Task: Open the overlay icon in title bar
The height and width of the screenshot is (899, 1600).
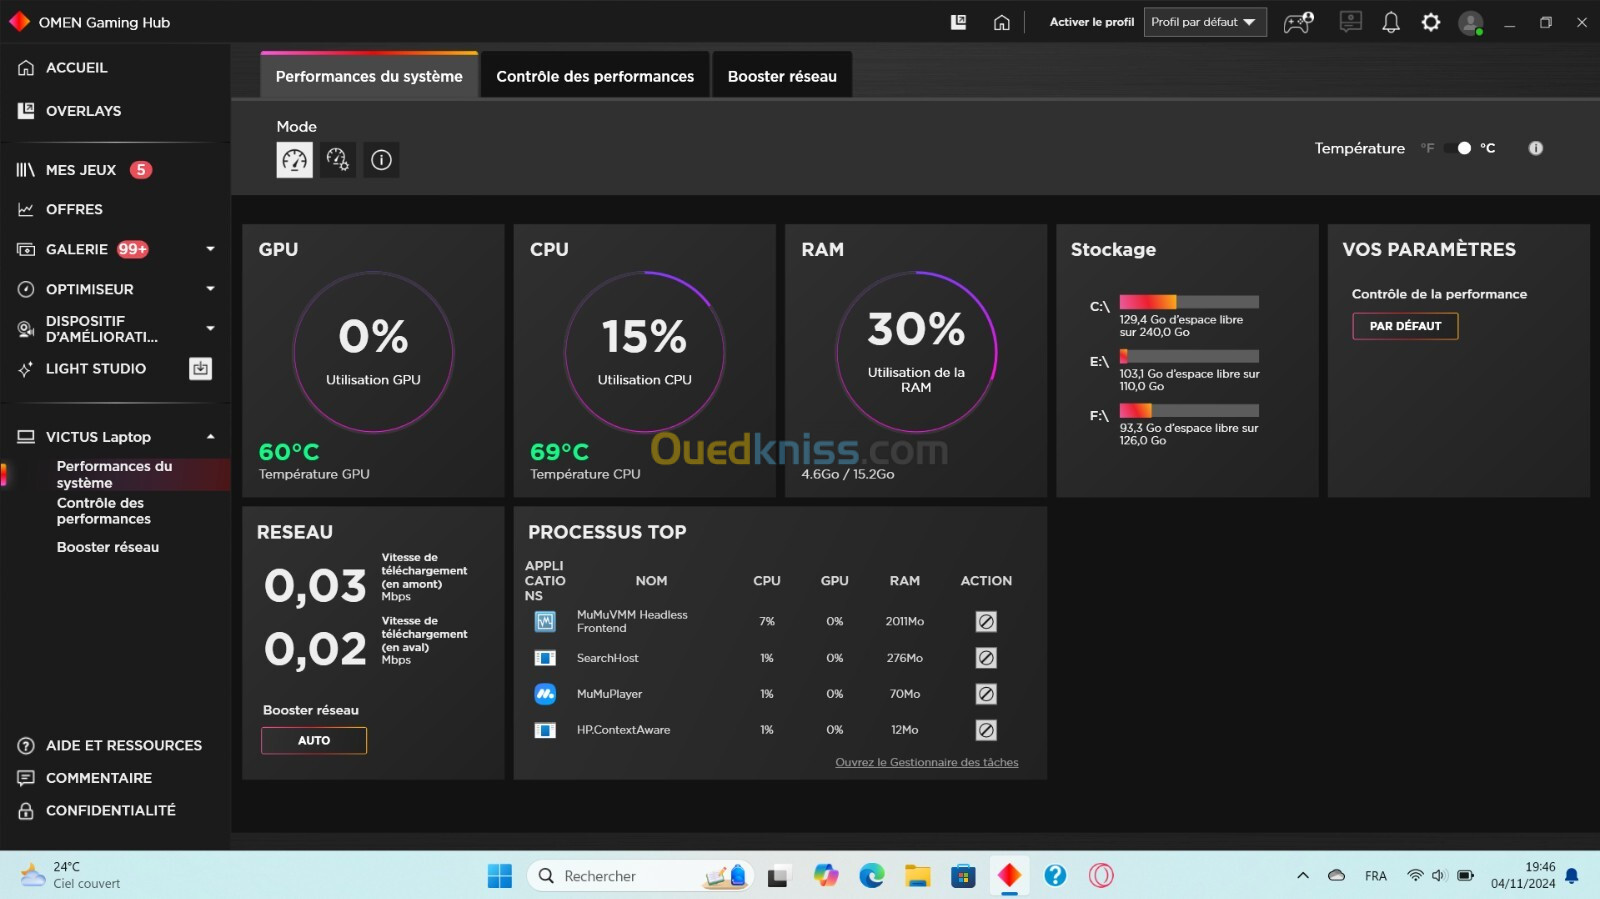Action: pos(958,22)
